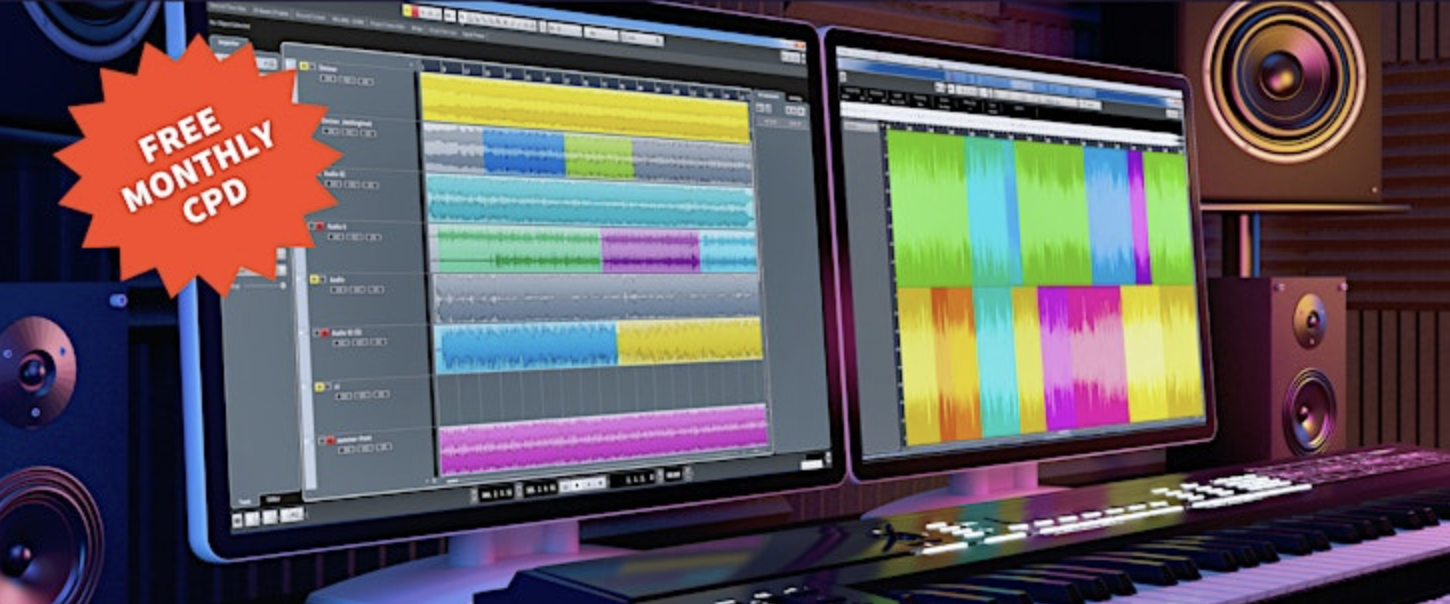
Task: Select the teal clip on the third track
Action: tap(590, 200)
